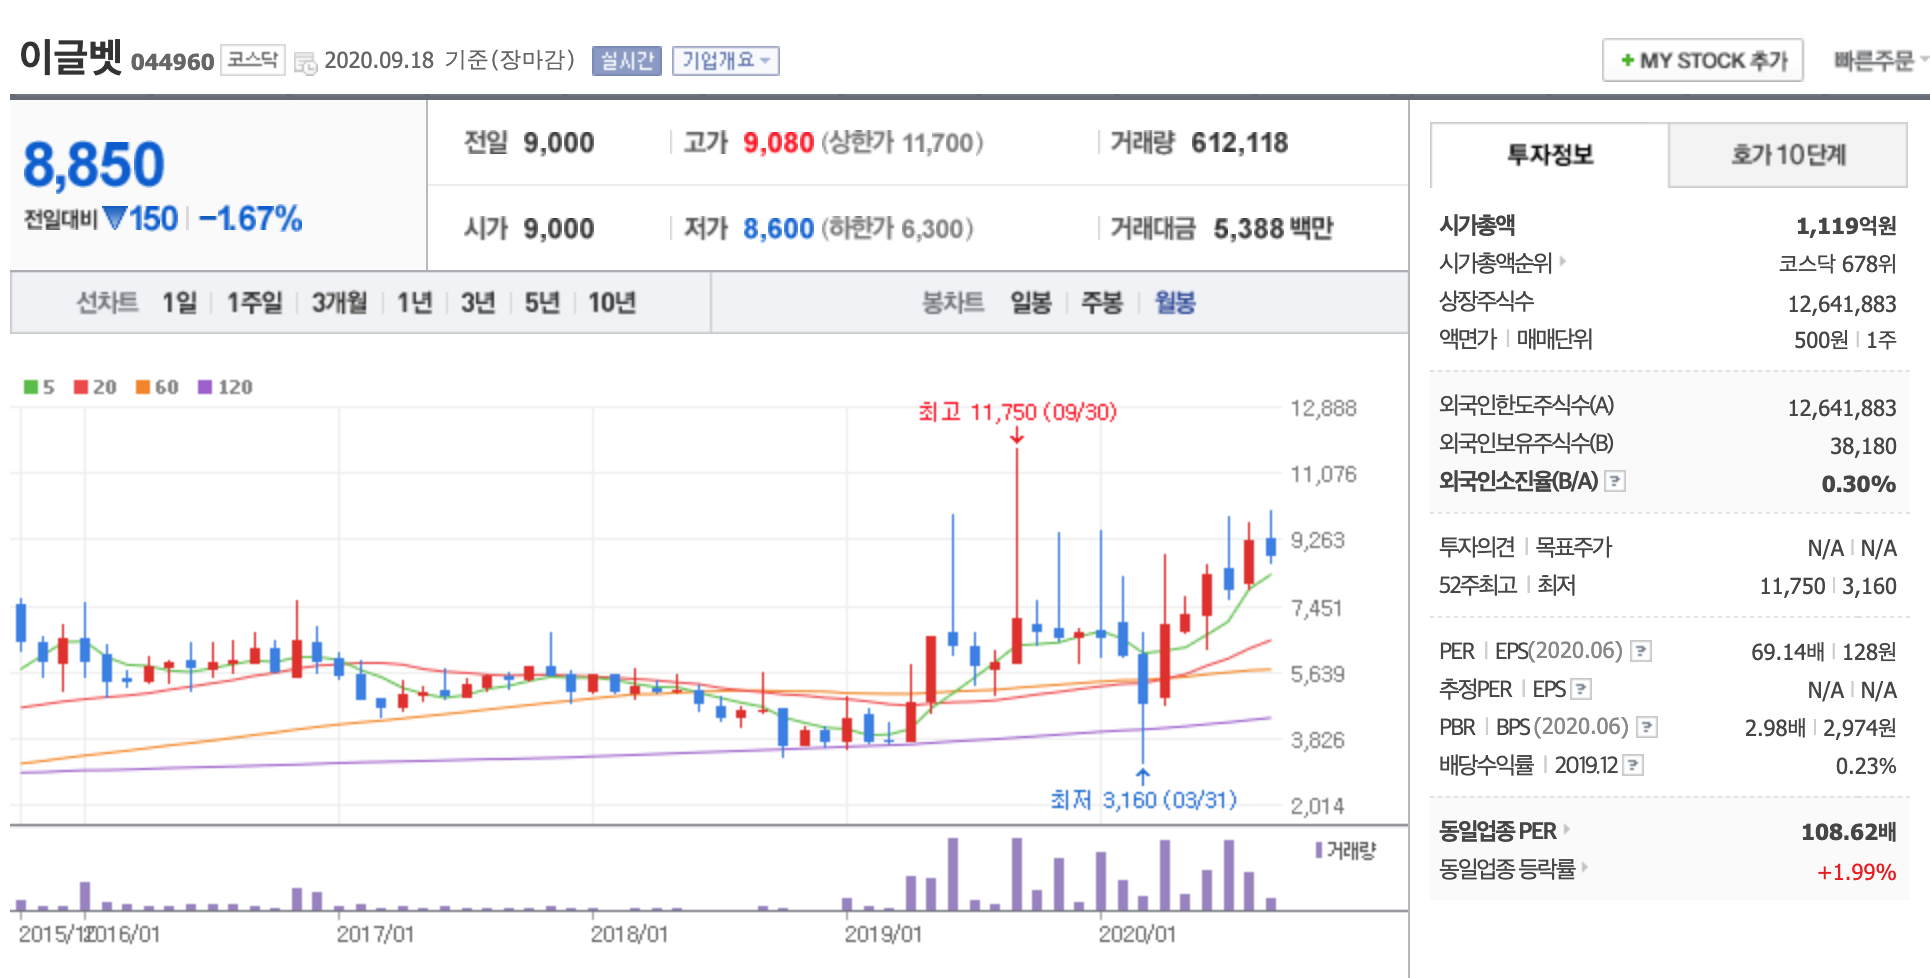Click the 거래대금 value 5,388 백만
Image resolution: width=1930 pixels, height=978 pixels.
(1273, 228)
